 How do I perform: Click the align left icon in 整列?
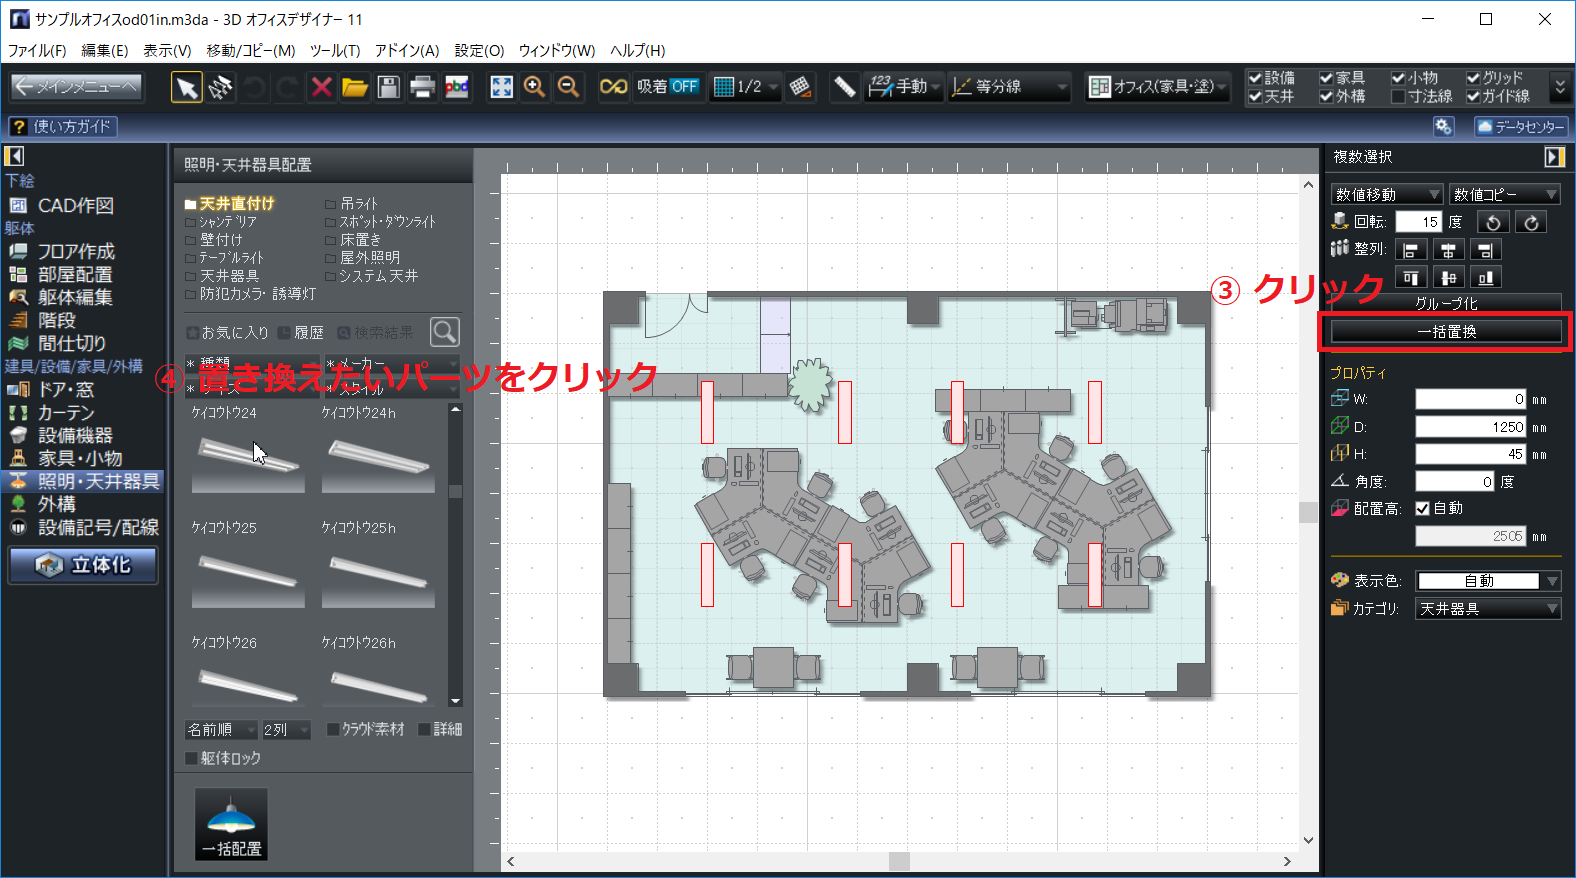point(1411,250)
